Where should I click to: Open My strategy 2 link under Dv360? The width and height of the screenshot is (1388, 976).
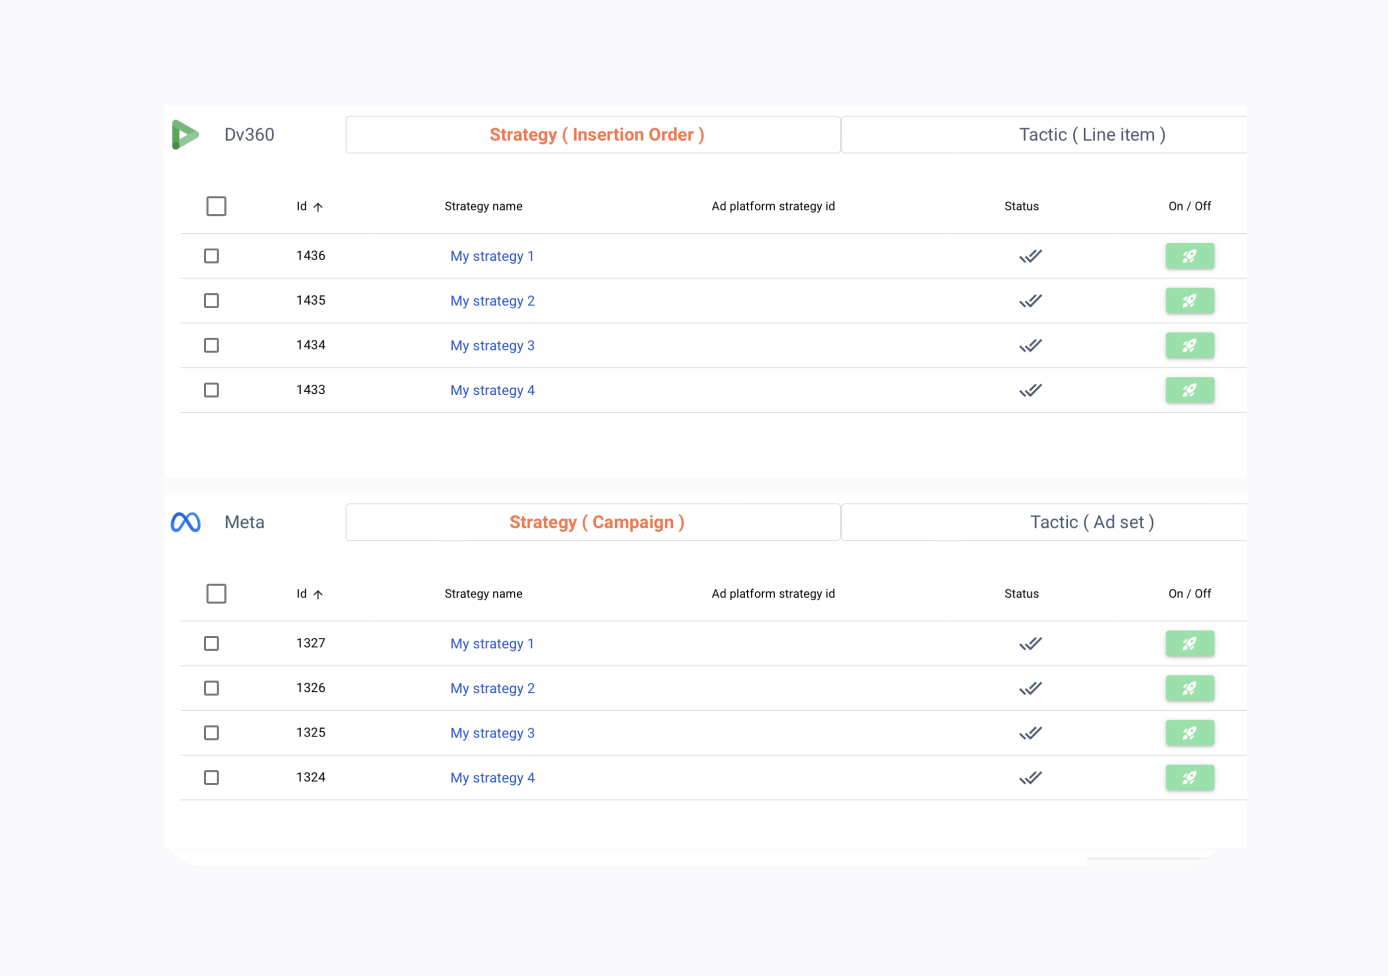492,301
